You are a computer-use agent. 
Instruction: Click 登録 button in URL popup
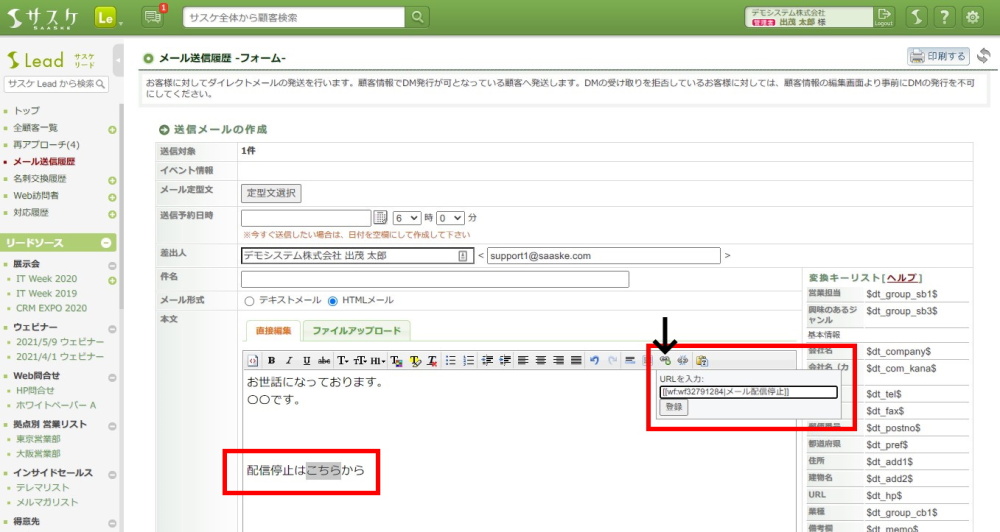click(674, 406)
